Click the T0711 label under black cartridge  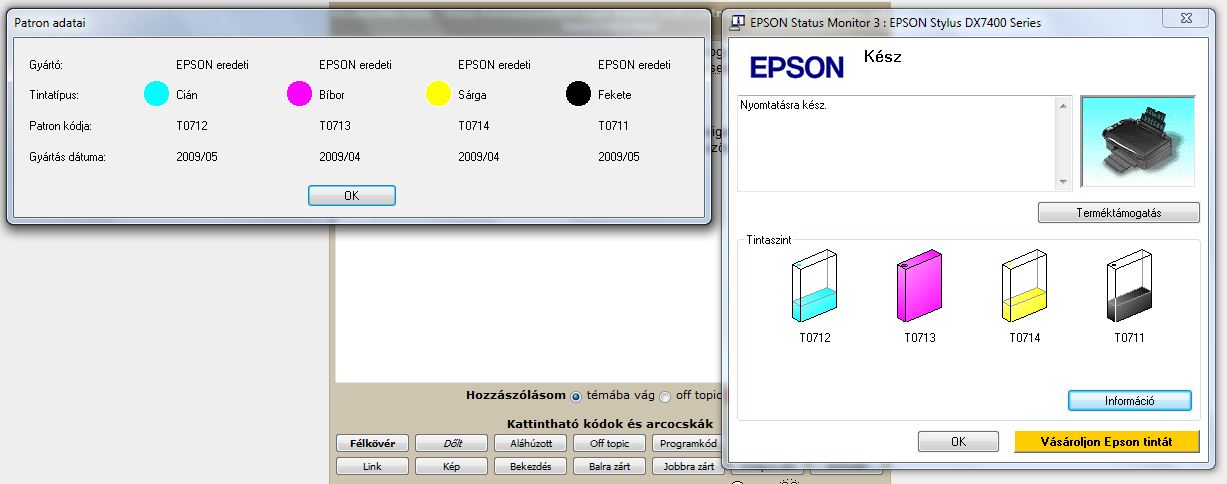[x=1130, y=338]
